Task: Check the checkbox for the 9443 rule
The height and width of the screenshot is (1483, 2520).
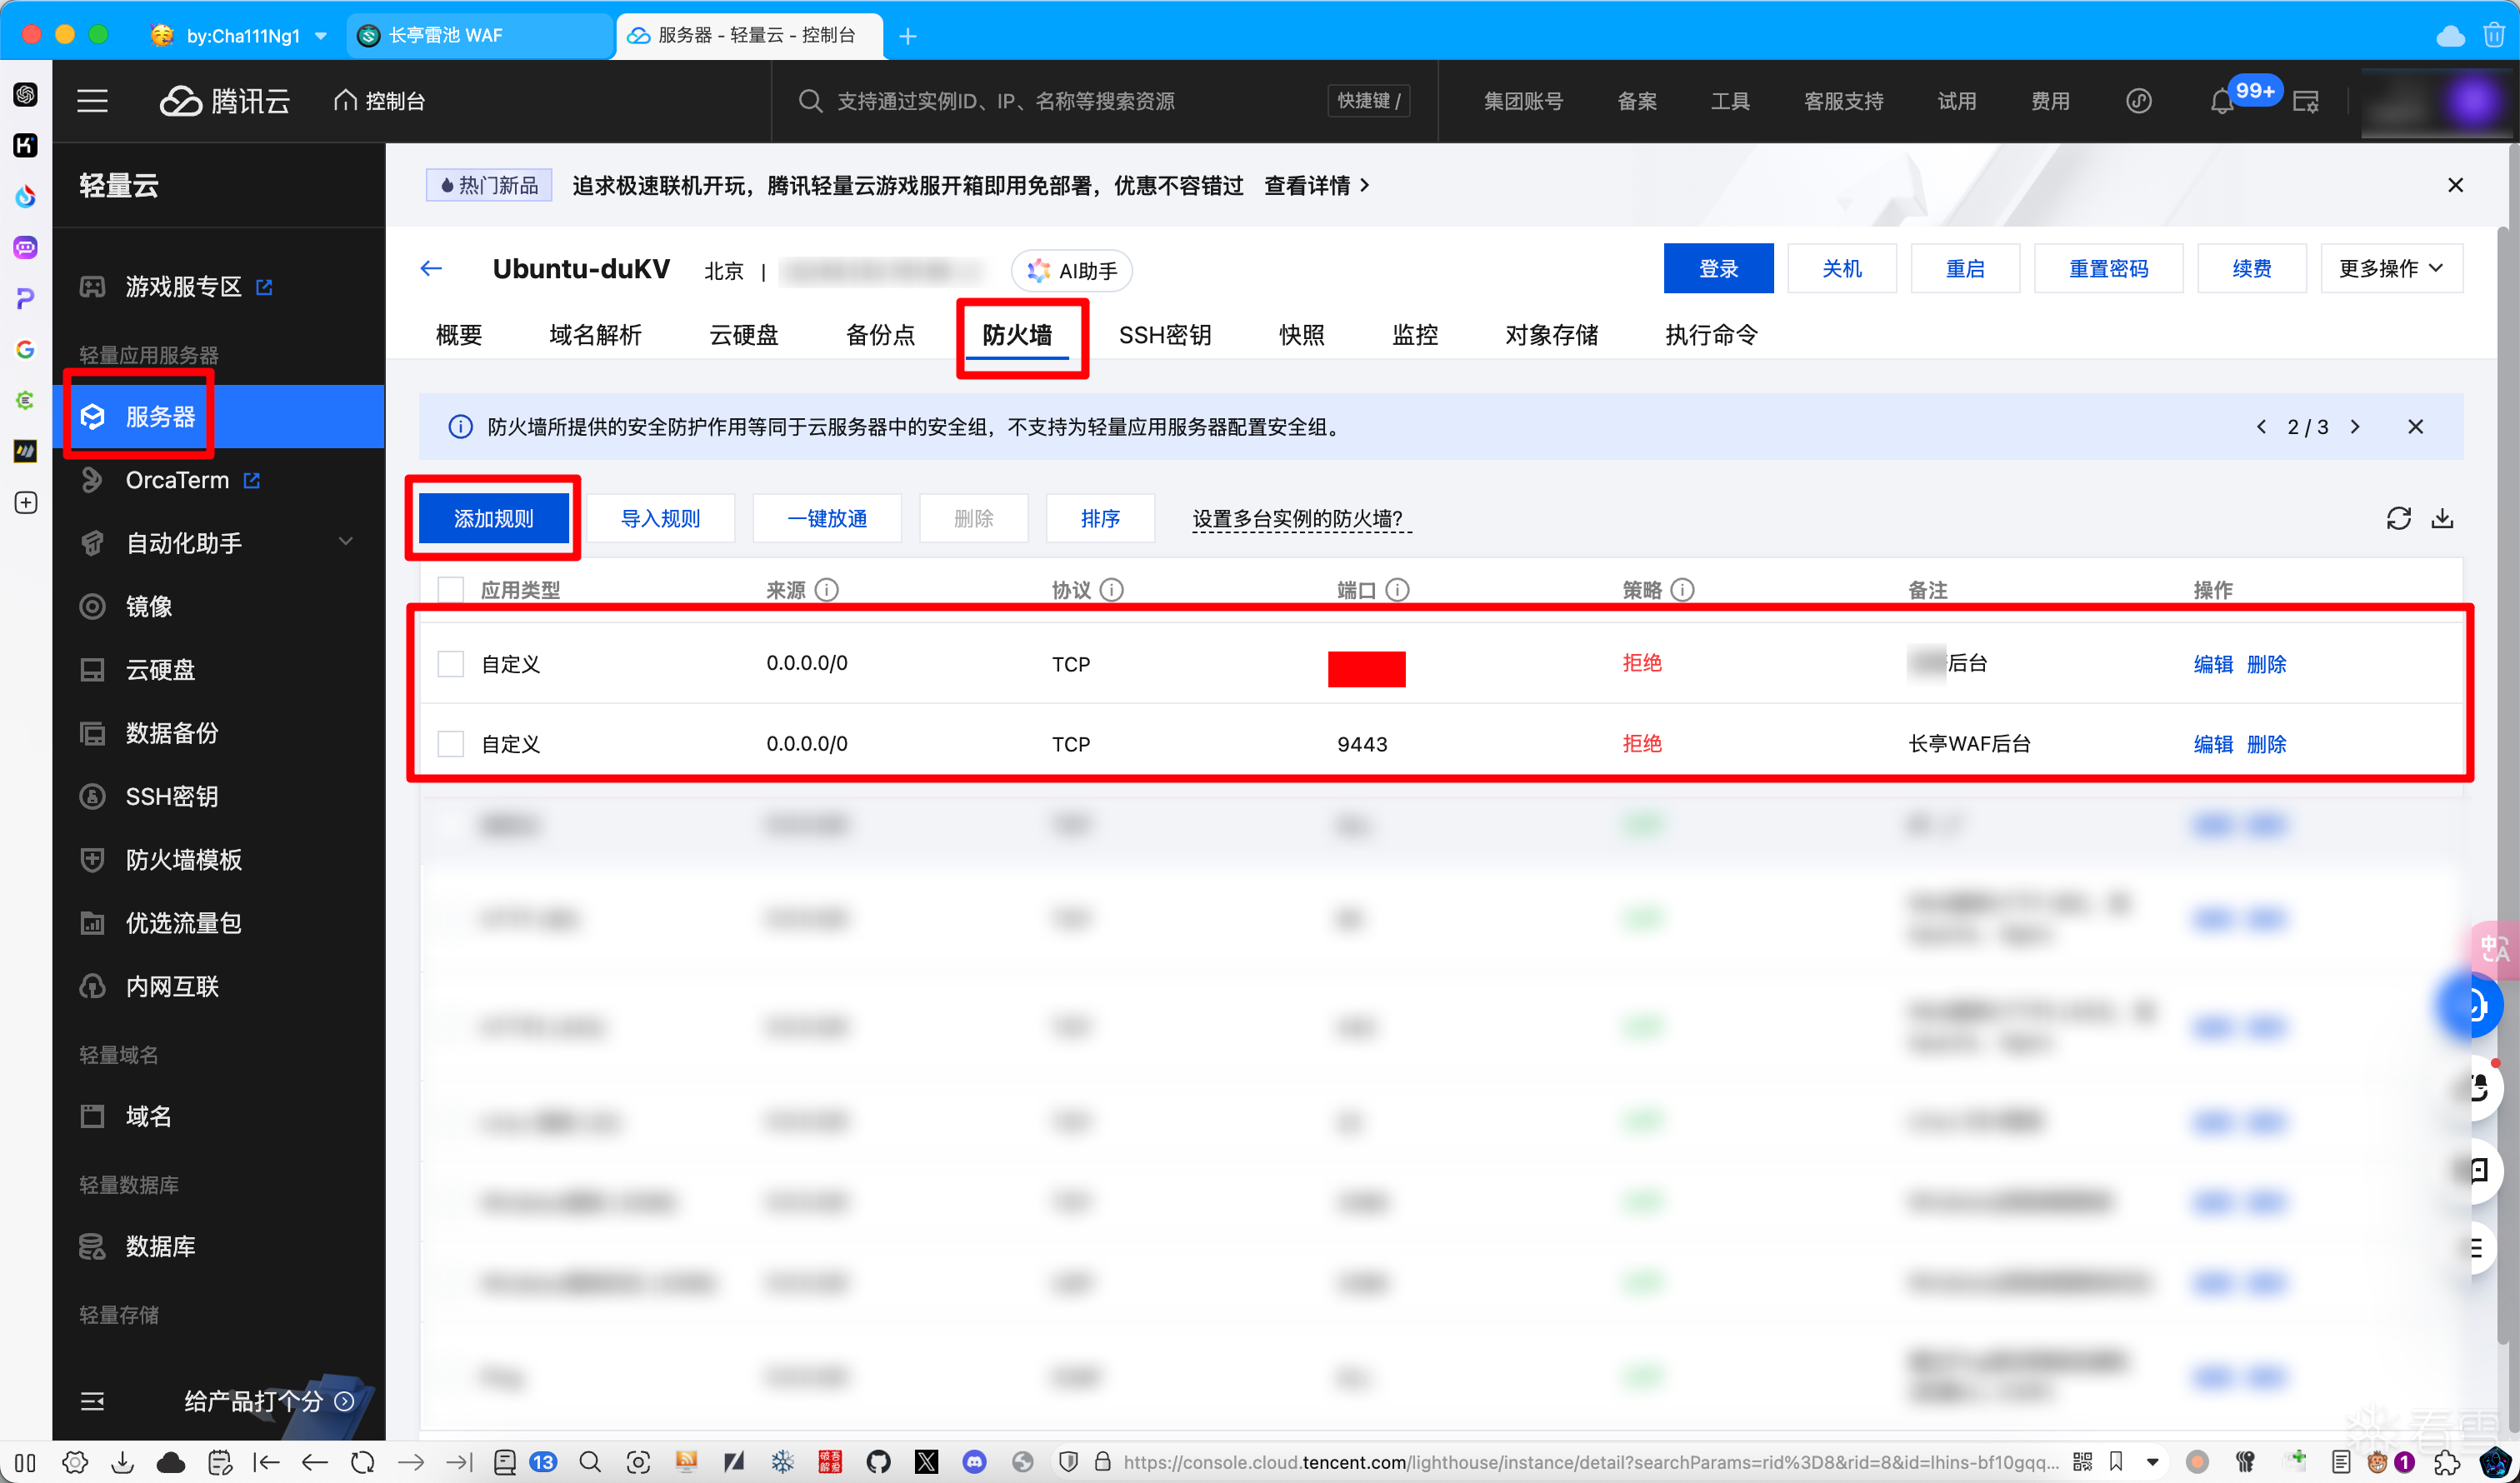Action: point(451,744)
